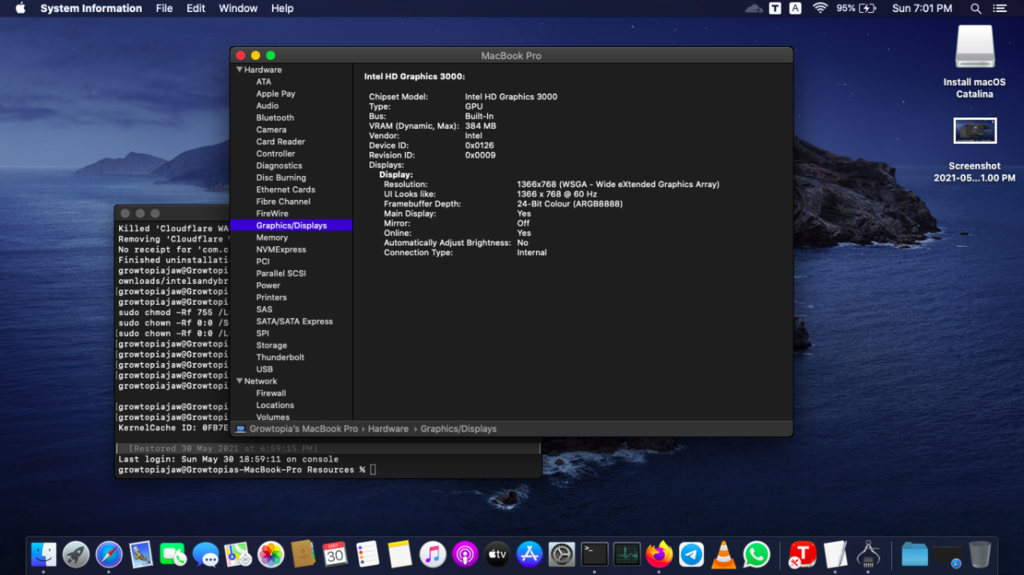This screenshot has width=1024, height=575.
Task: Select Graphics/Displays in the sidebar
Action: tap(291, 225)
